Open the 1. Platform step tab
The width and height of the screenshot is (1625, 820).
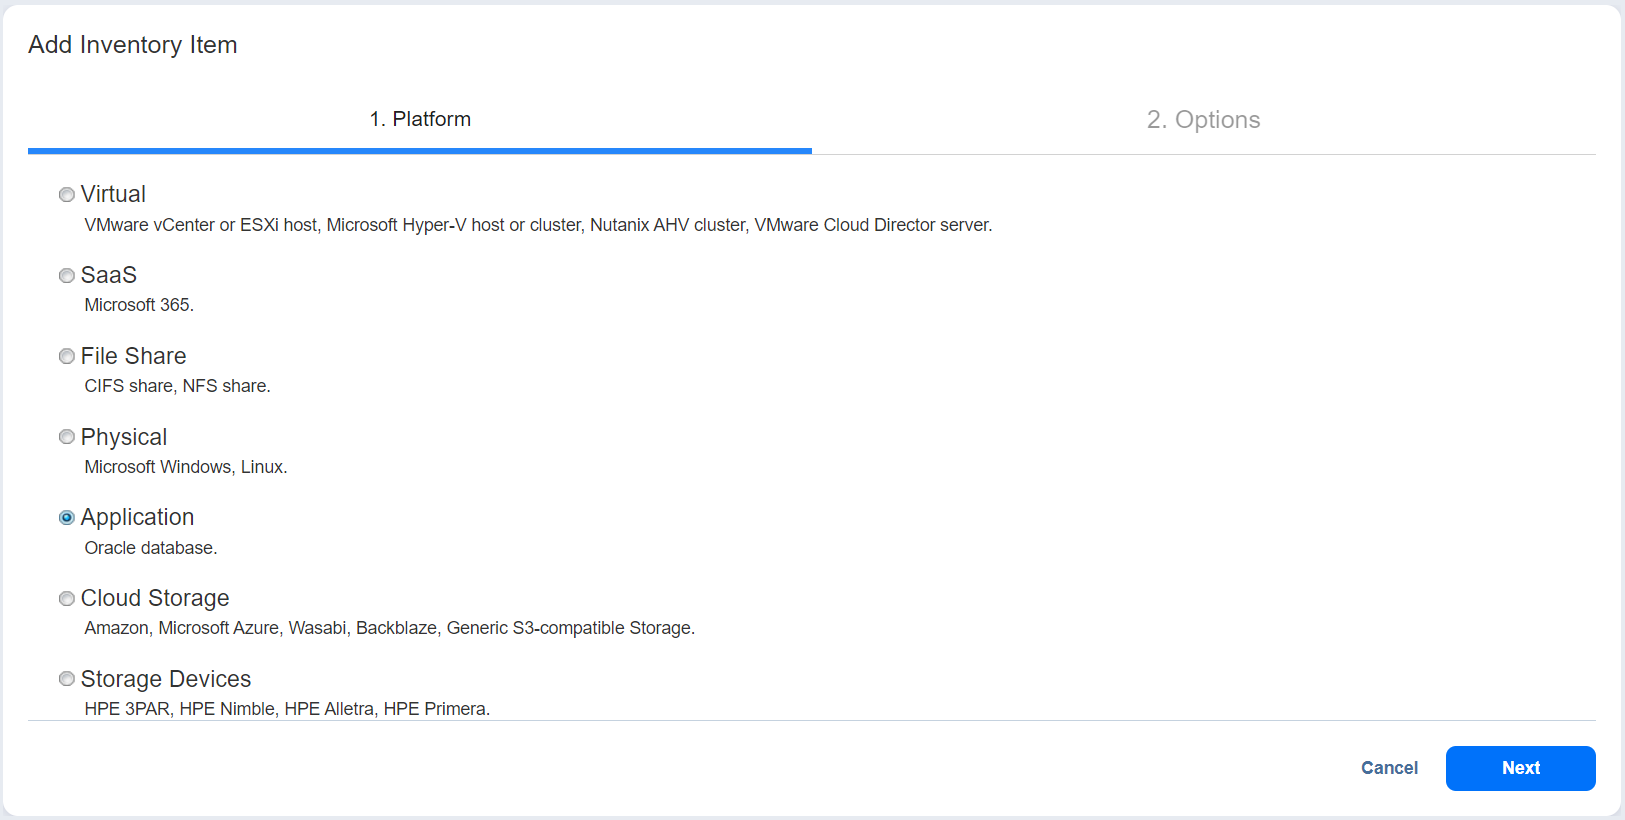coord(420,120)
